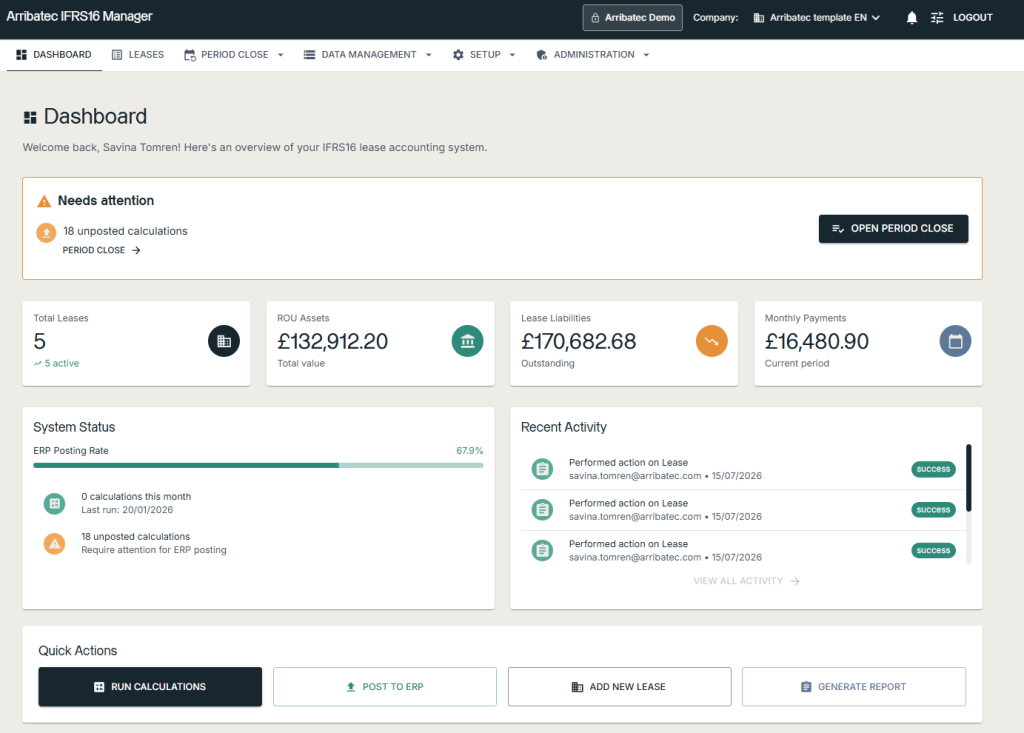
Task: Expand the Data Management menu
Action: (368, 55)
